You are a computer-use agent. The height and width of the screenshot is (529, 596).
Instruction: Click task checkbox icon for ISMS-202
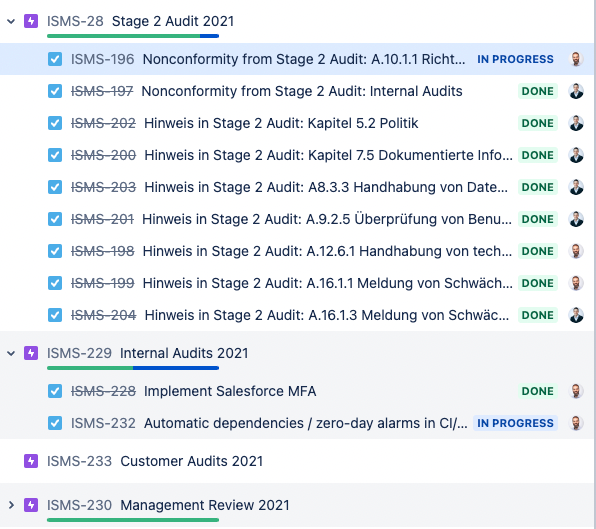coord(55,123)
